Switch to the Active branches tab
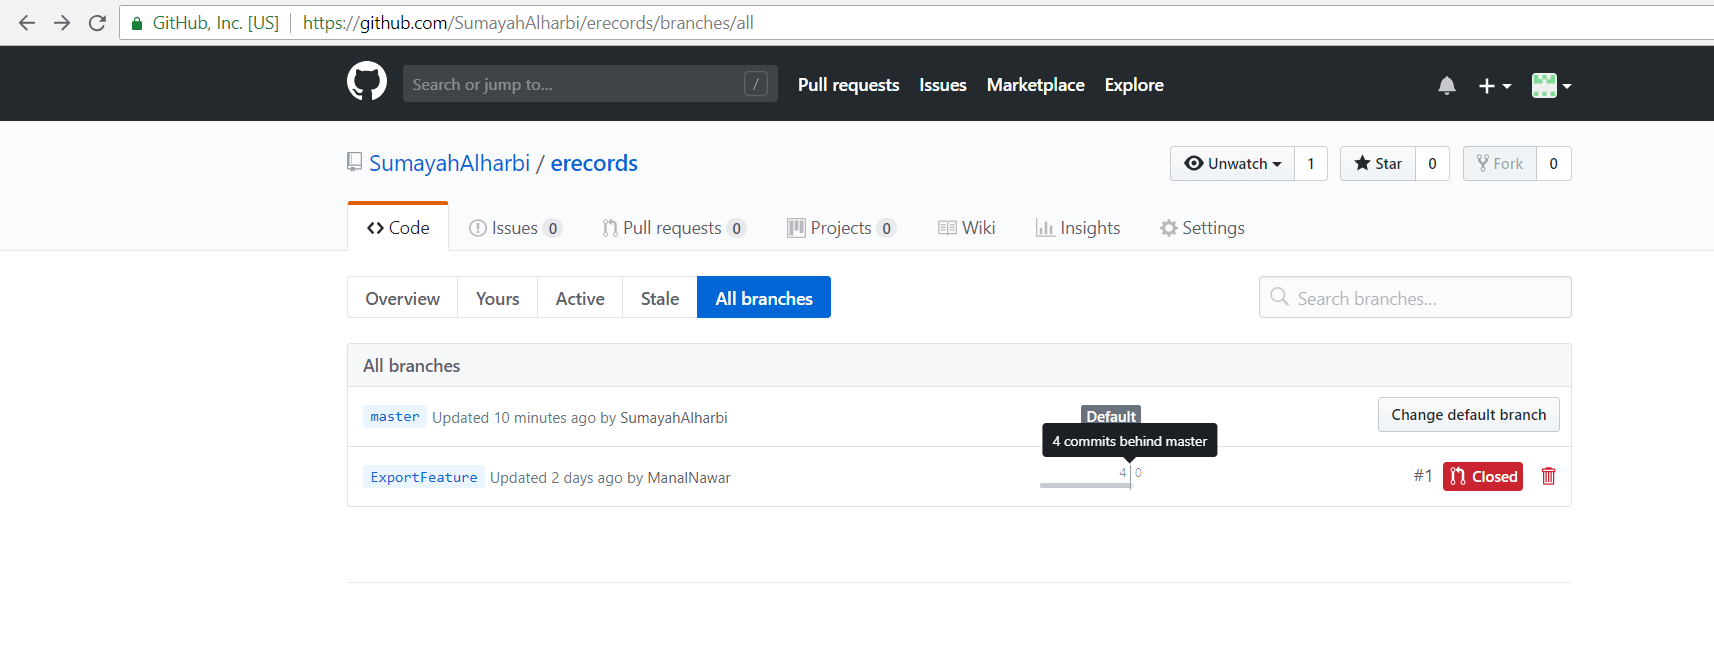The width and height of the screenshot is (1714, 648). pos(580,298)
